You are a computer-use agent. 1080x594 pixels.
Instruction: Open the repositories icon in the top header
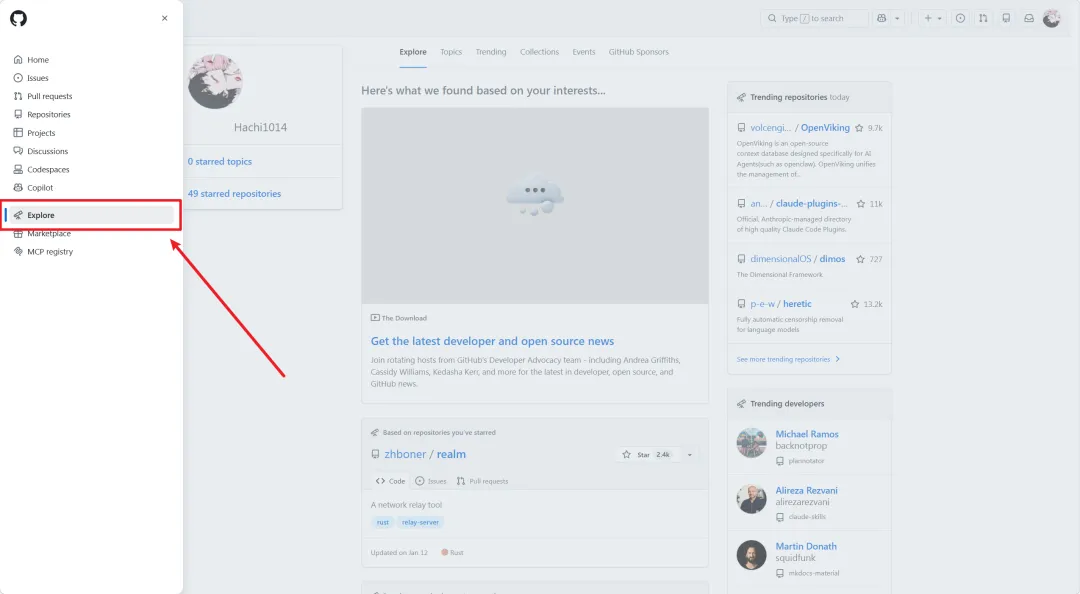tap(1006, 19)
